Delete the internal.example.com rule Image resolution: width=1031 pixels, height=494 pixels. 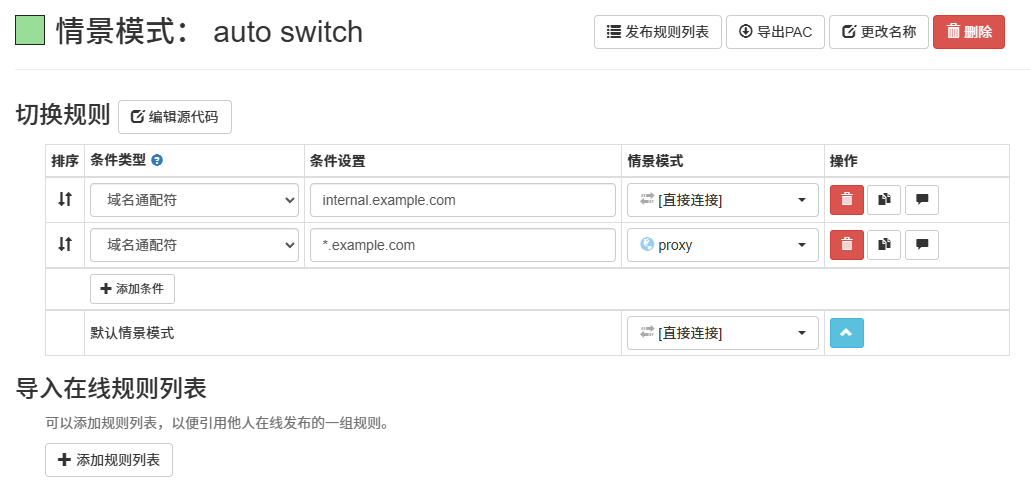click(847, 200)
